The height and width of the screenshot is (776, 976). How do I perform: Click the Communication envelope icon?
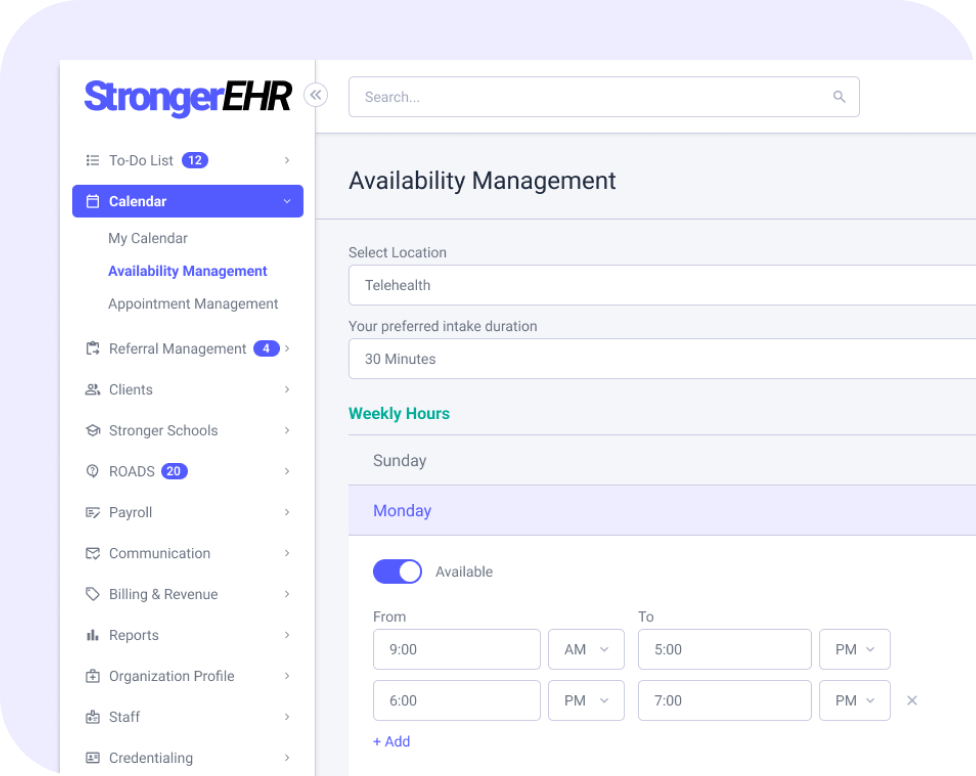[93, 553]
